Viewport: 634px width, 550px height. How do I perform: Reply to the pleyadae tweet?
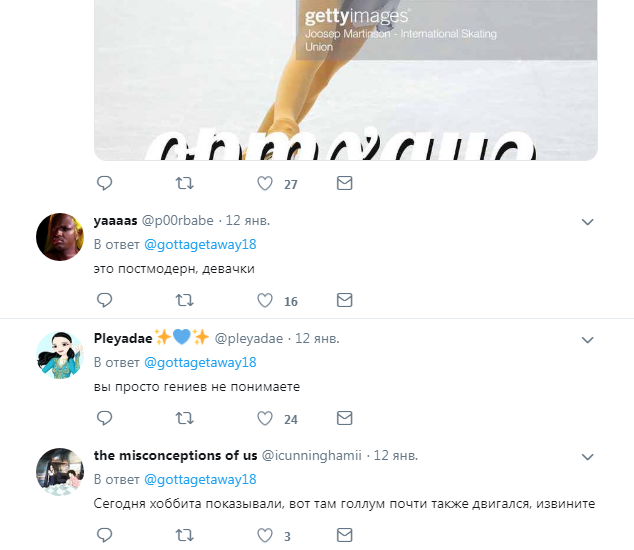(104, 418)
